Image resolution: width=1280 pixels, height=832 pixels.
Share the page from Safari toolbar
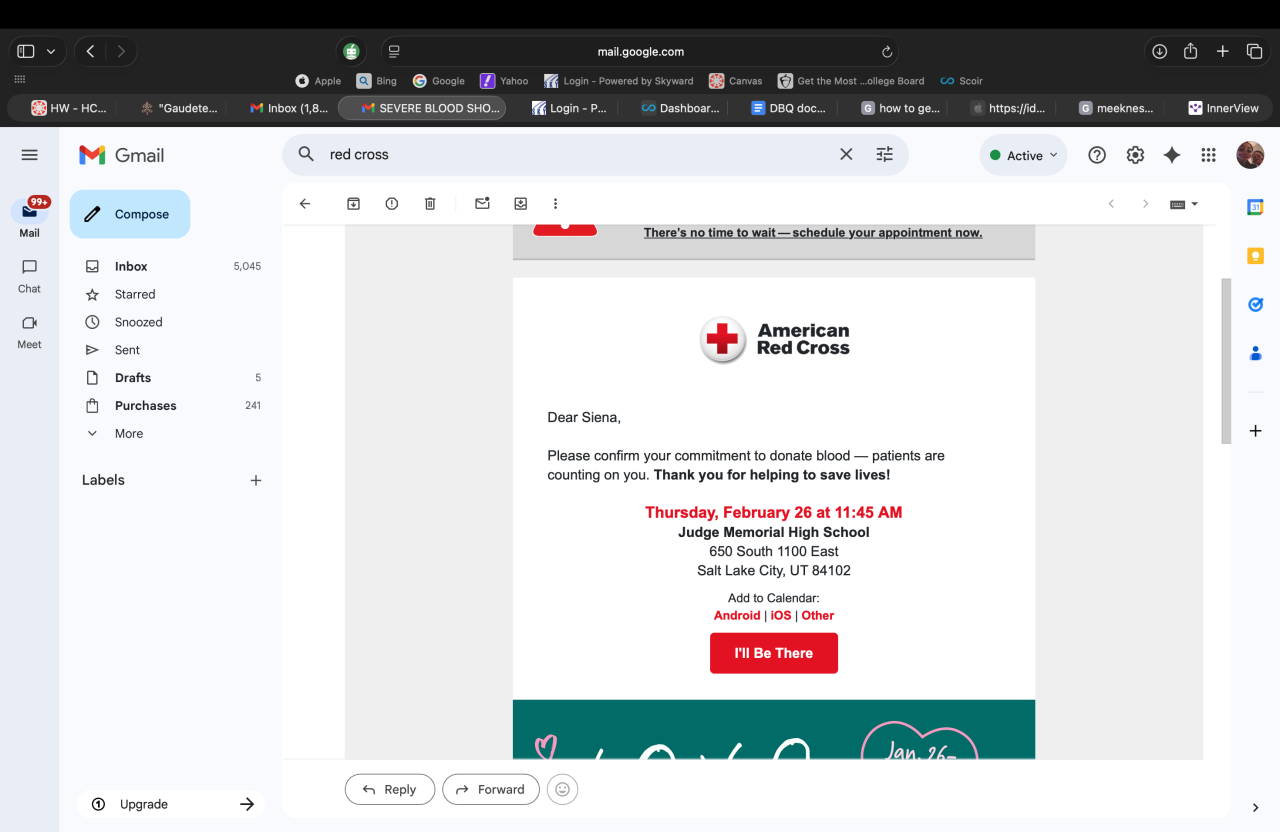tap(1191, 51)
